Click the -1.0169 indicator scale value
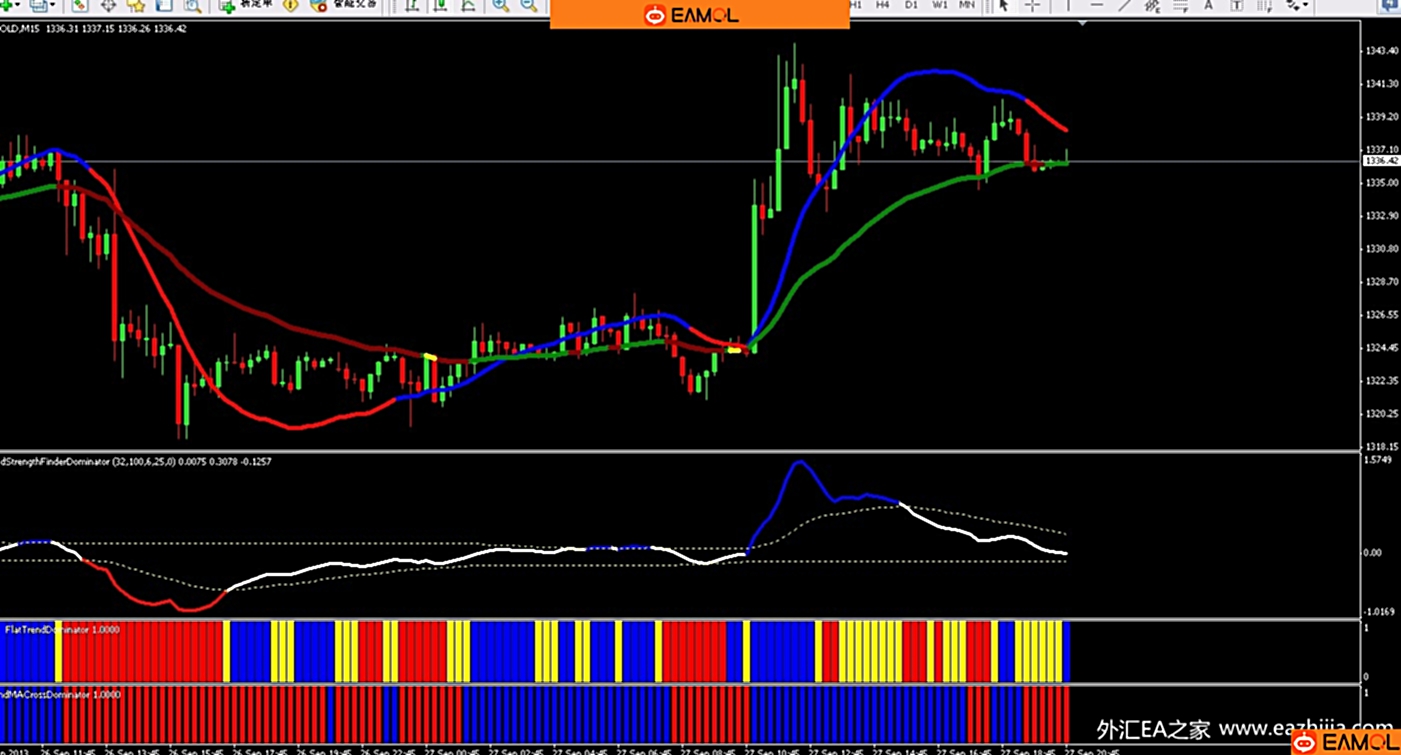The image size is (1401, 755). click(x=1378, y=612)
